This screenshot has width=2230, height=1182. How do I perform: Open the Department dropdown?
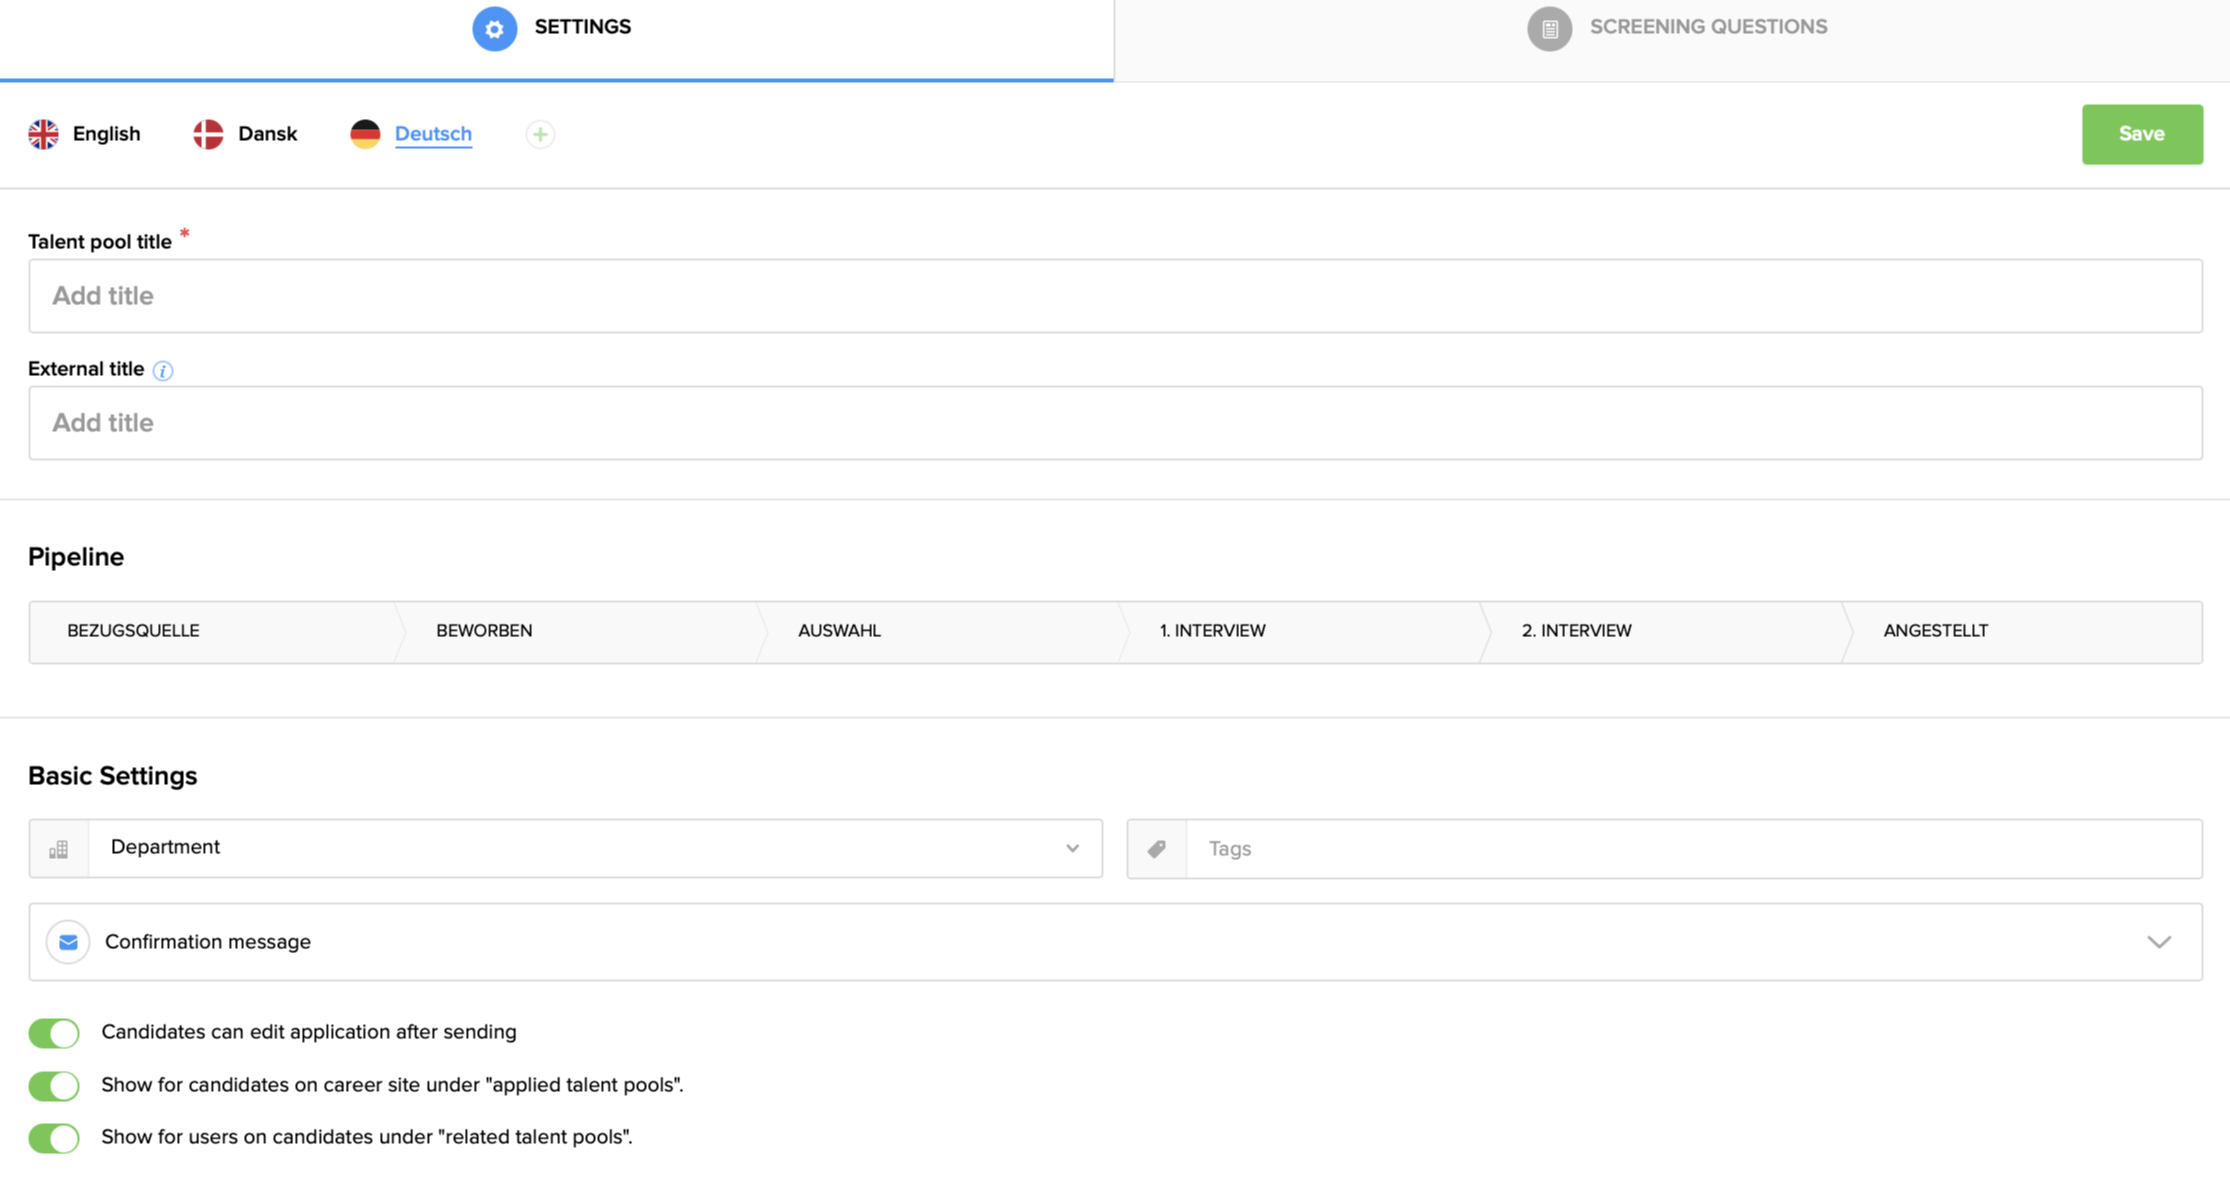coord(1072,848)
